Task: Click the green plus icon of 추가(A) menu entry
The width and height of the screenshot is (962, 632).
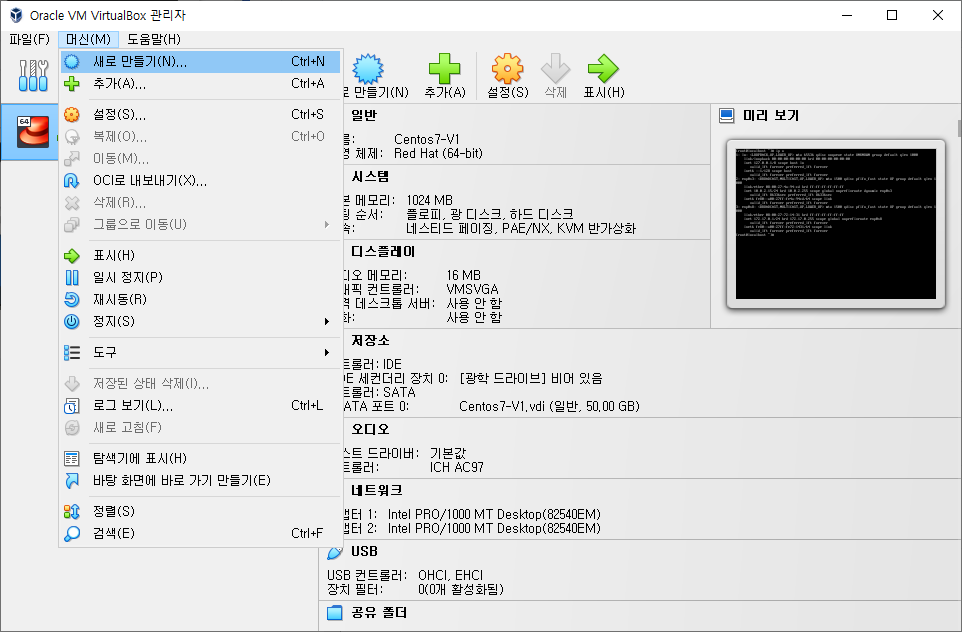Action: 72,83
